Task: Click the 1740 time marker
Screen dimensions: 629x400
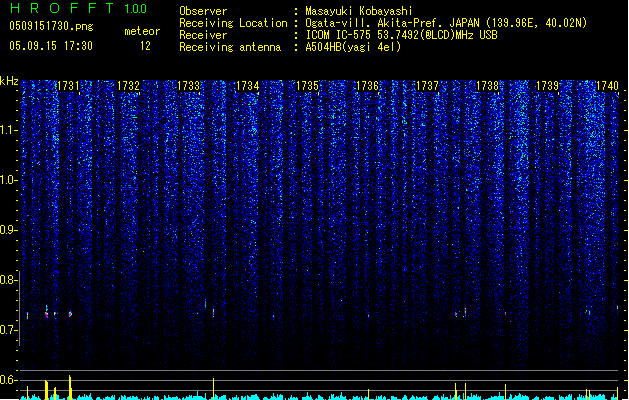Action: [x=607, y=86]
